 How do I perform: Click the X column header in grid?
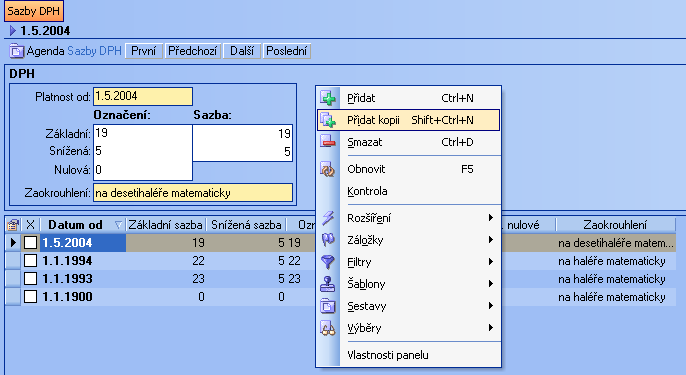point(30,225)
